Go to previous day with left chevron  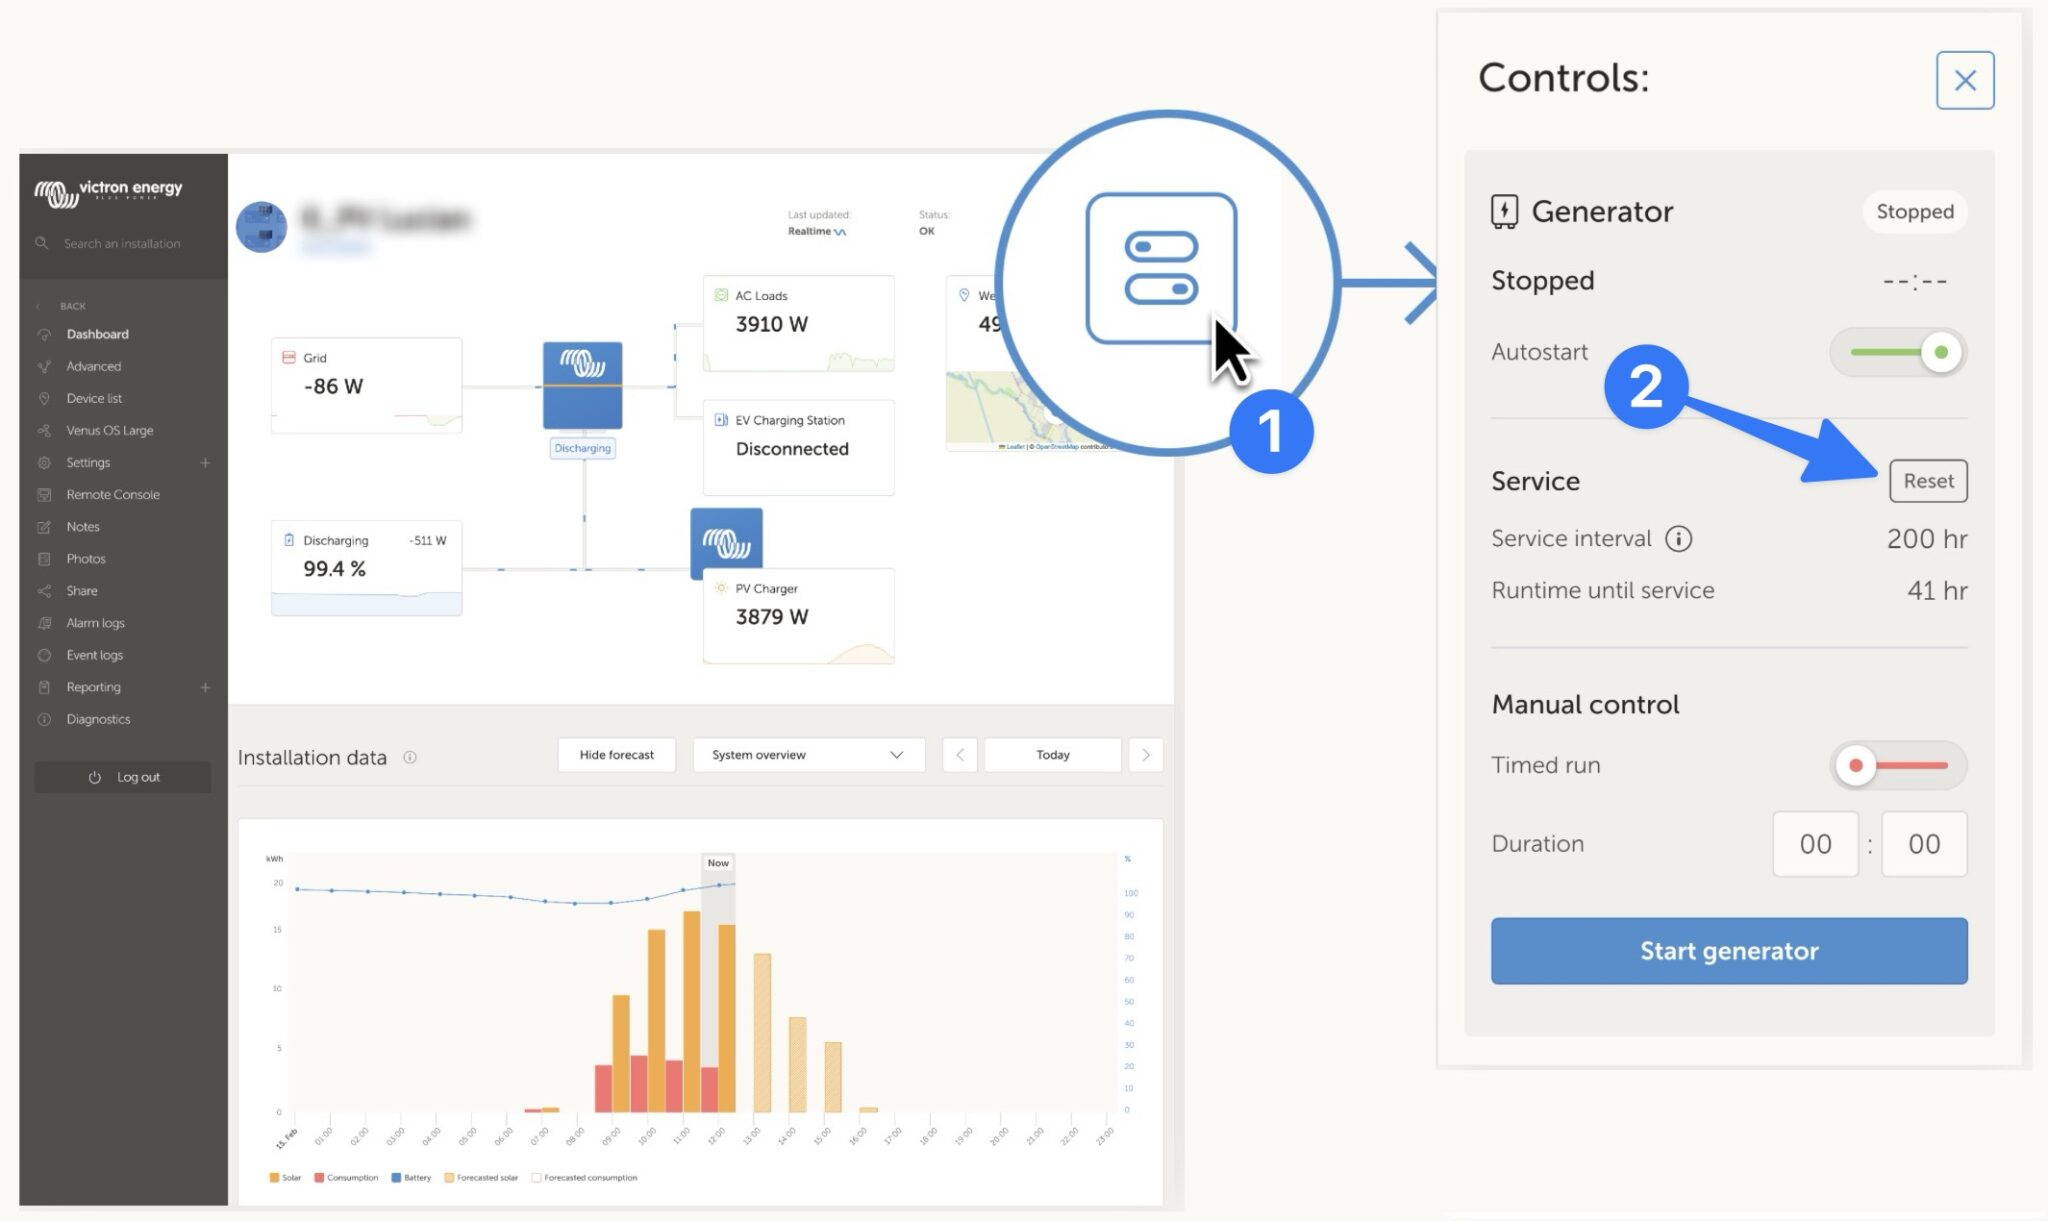pos(959,755)
